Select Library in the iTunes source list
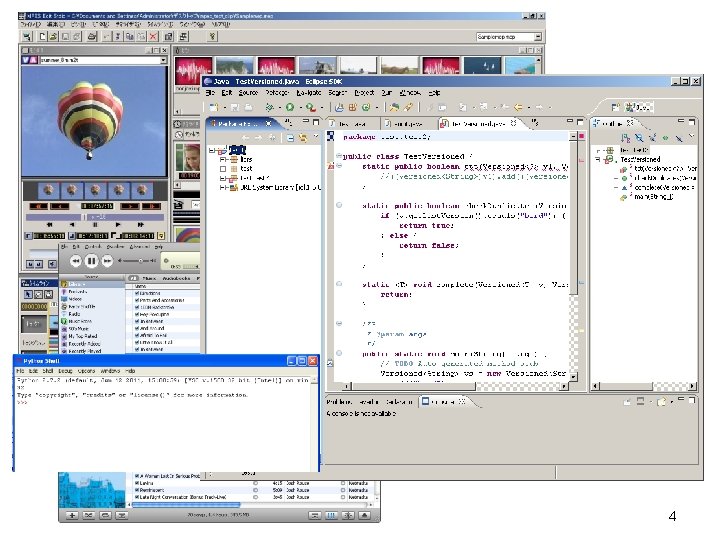Screen dimensions: 720x540 pyautogui.click(x=75, y=285)
